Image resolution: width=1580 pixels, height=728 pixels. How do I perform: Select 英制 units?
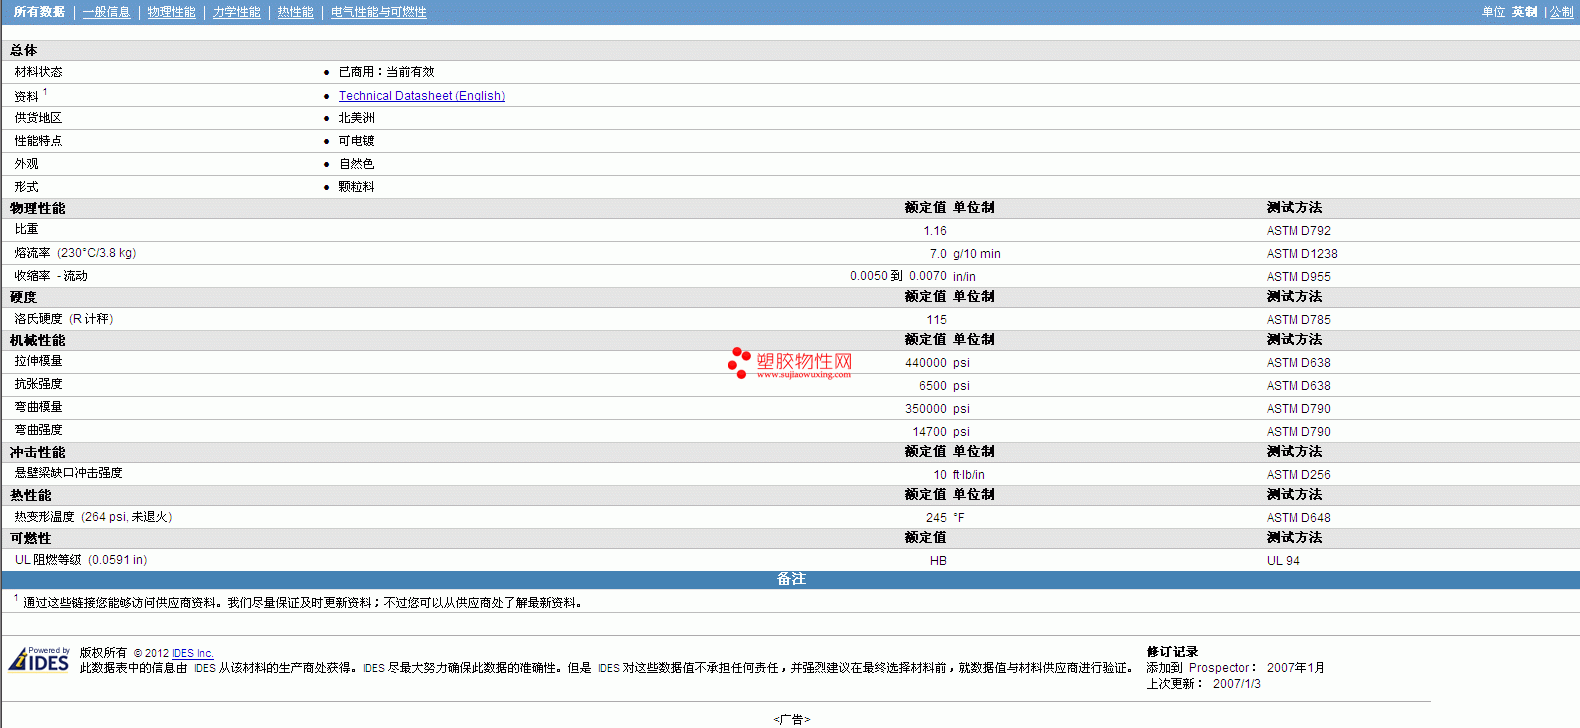1525,12
